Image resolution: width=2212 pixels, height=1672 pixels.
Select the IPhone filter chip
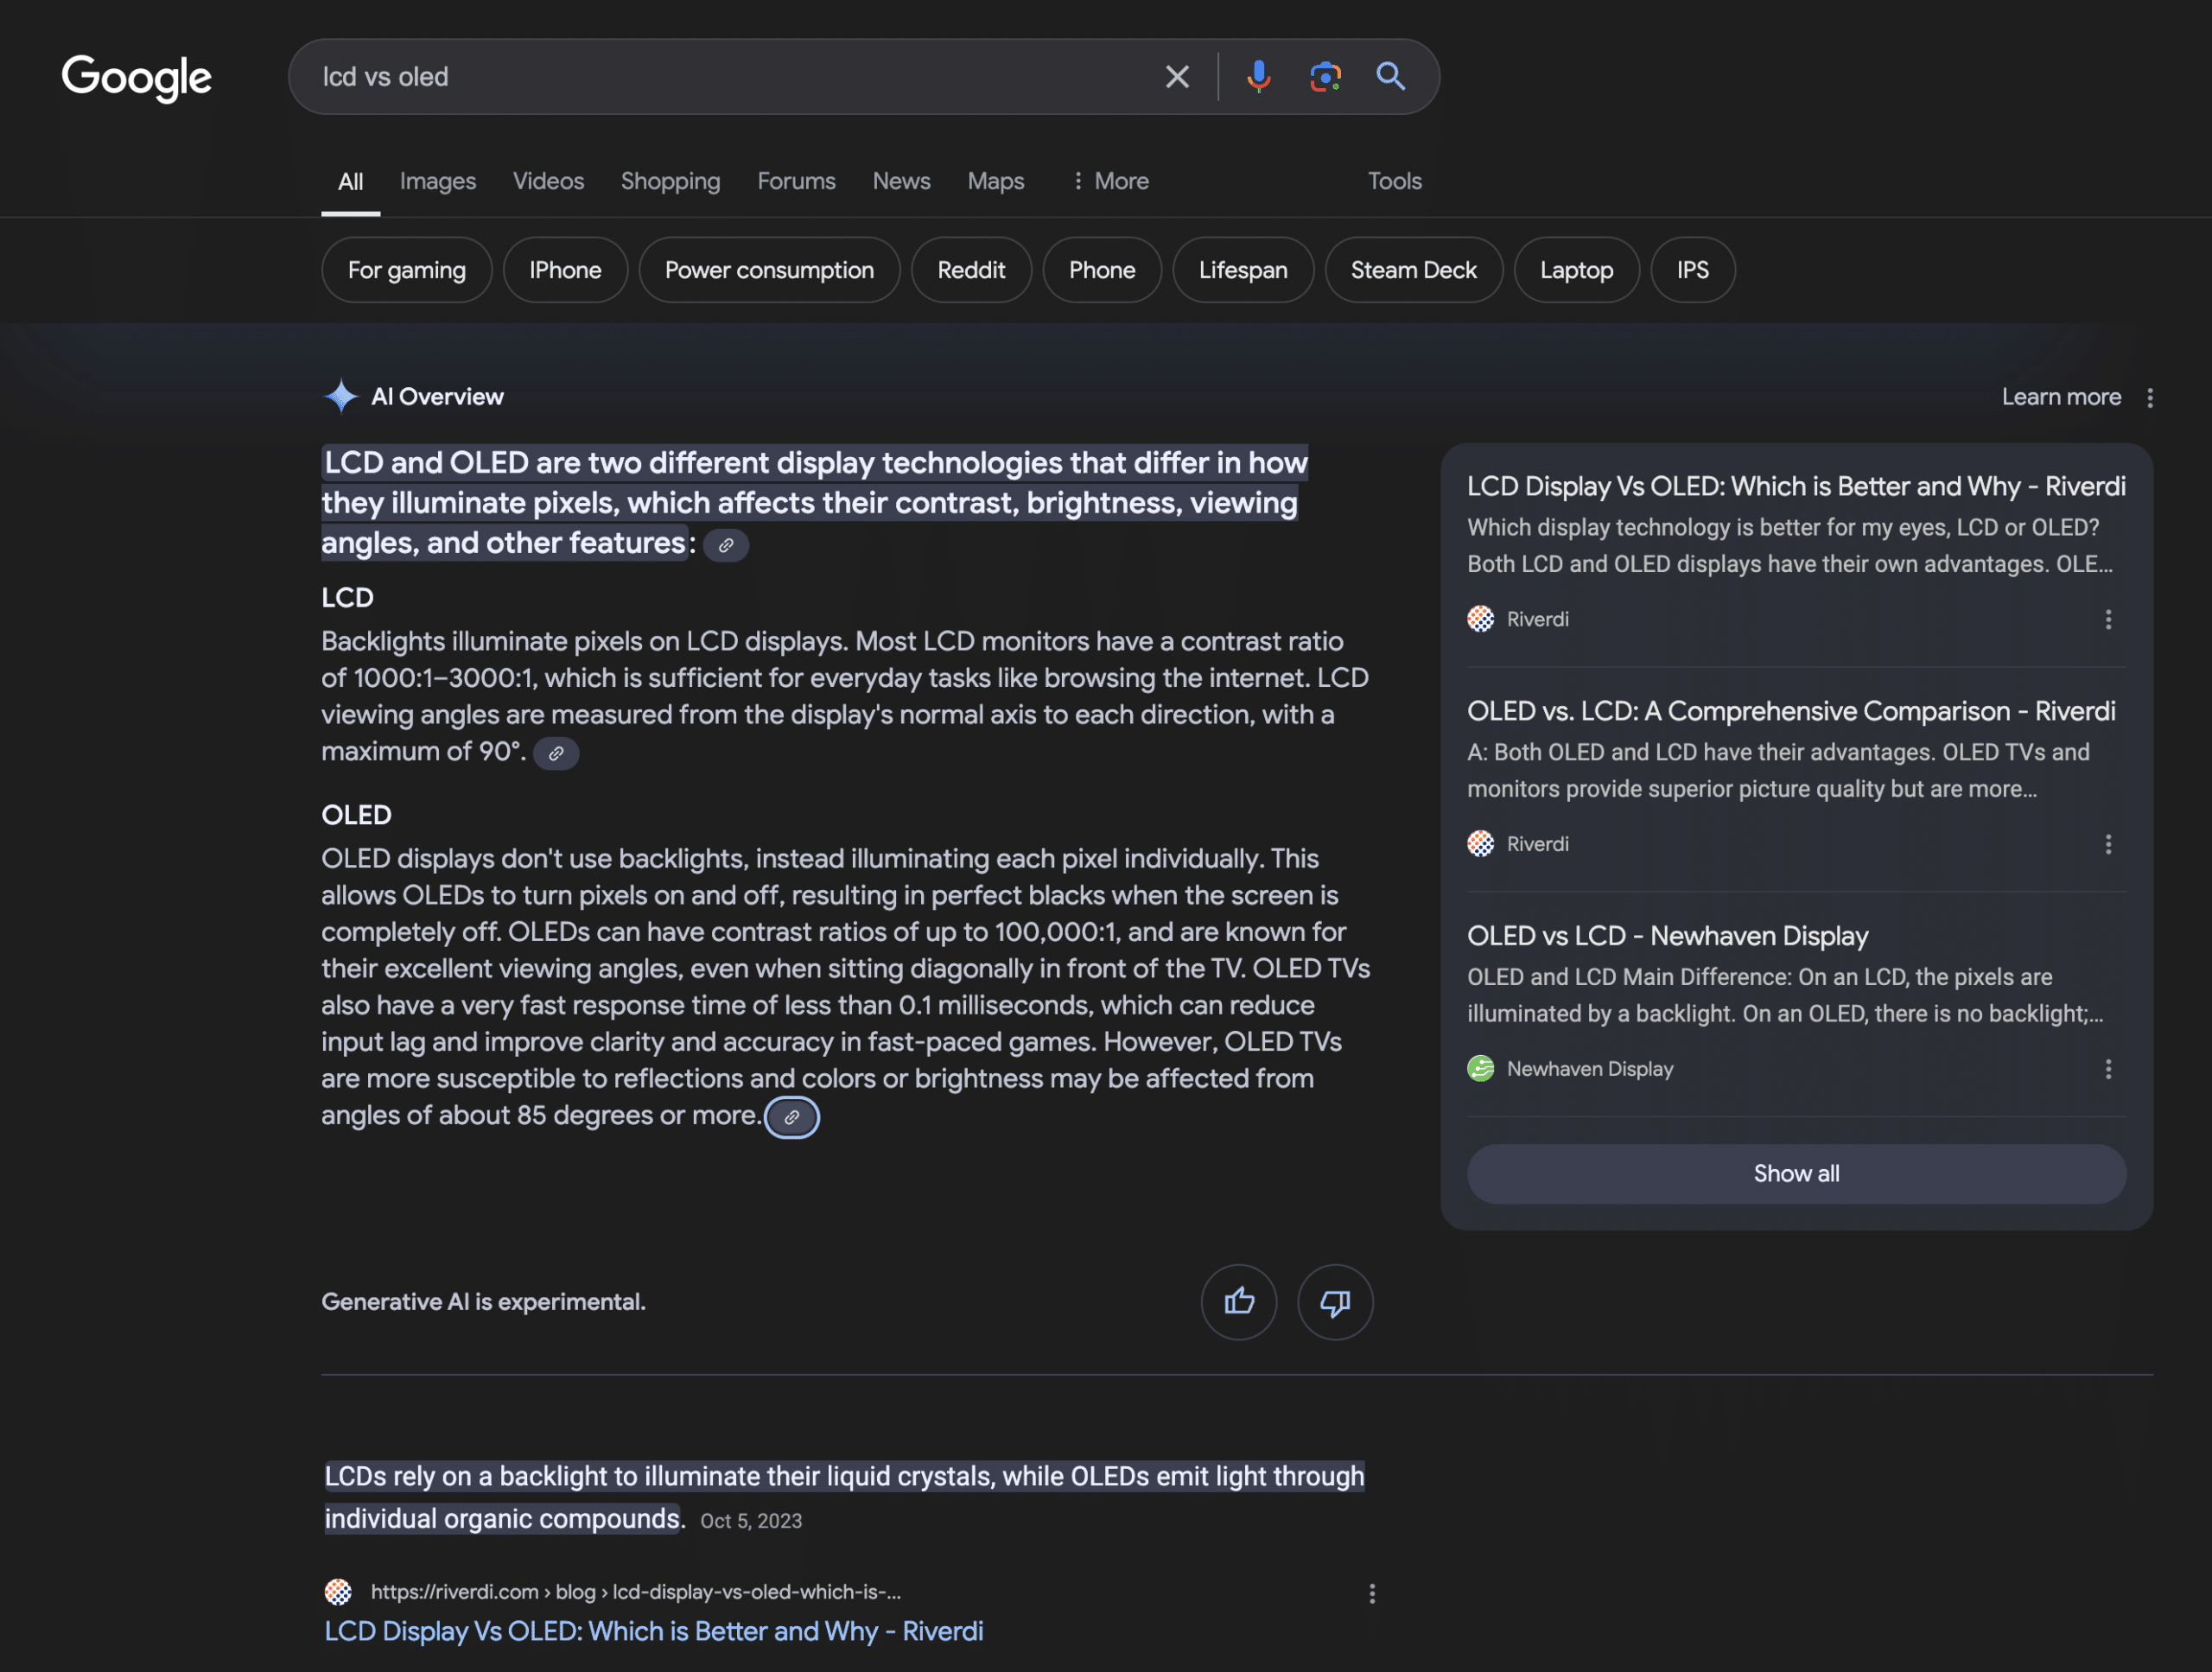point(565,270)
